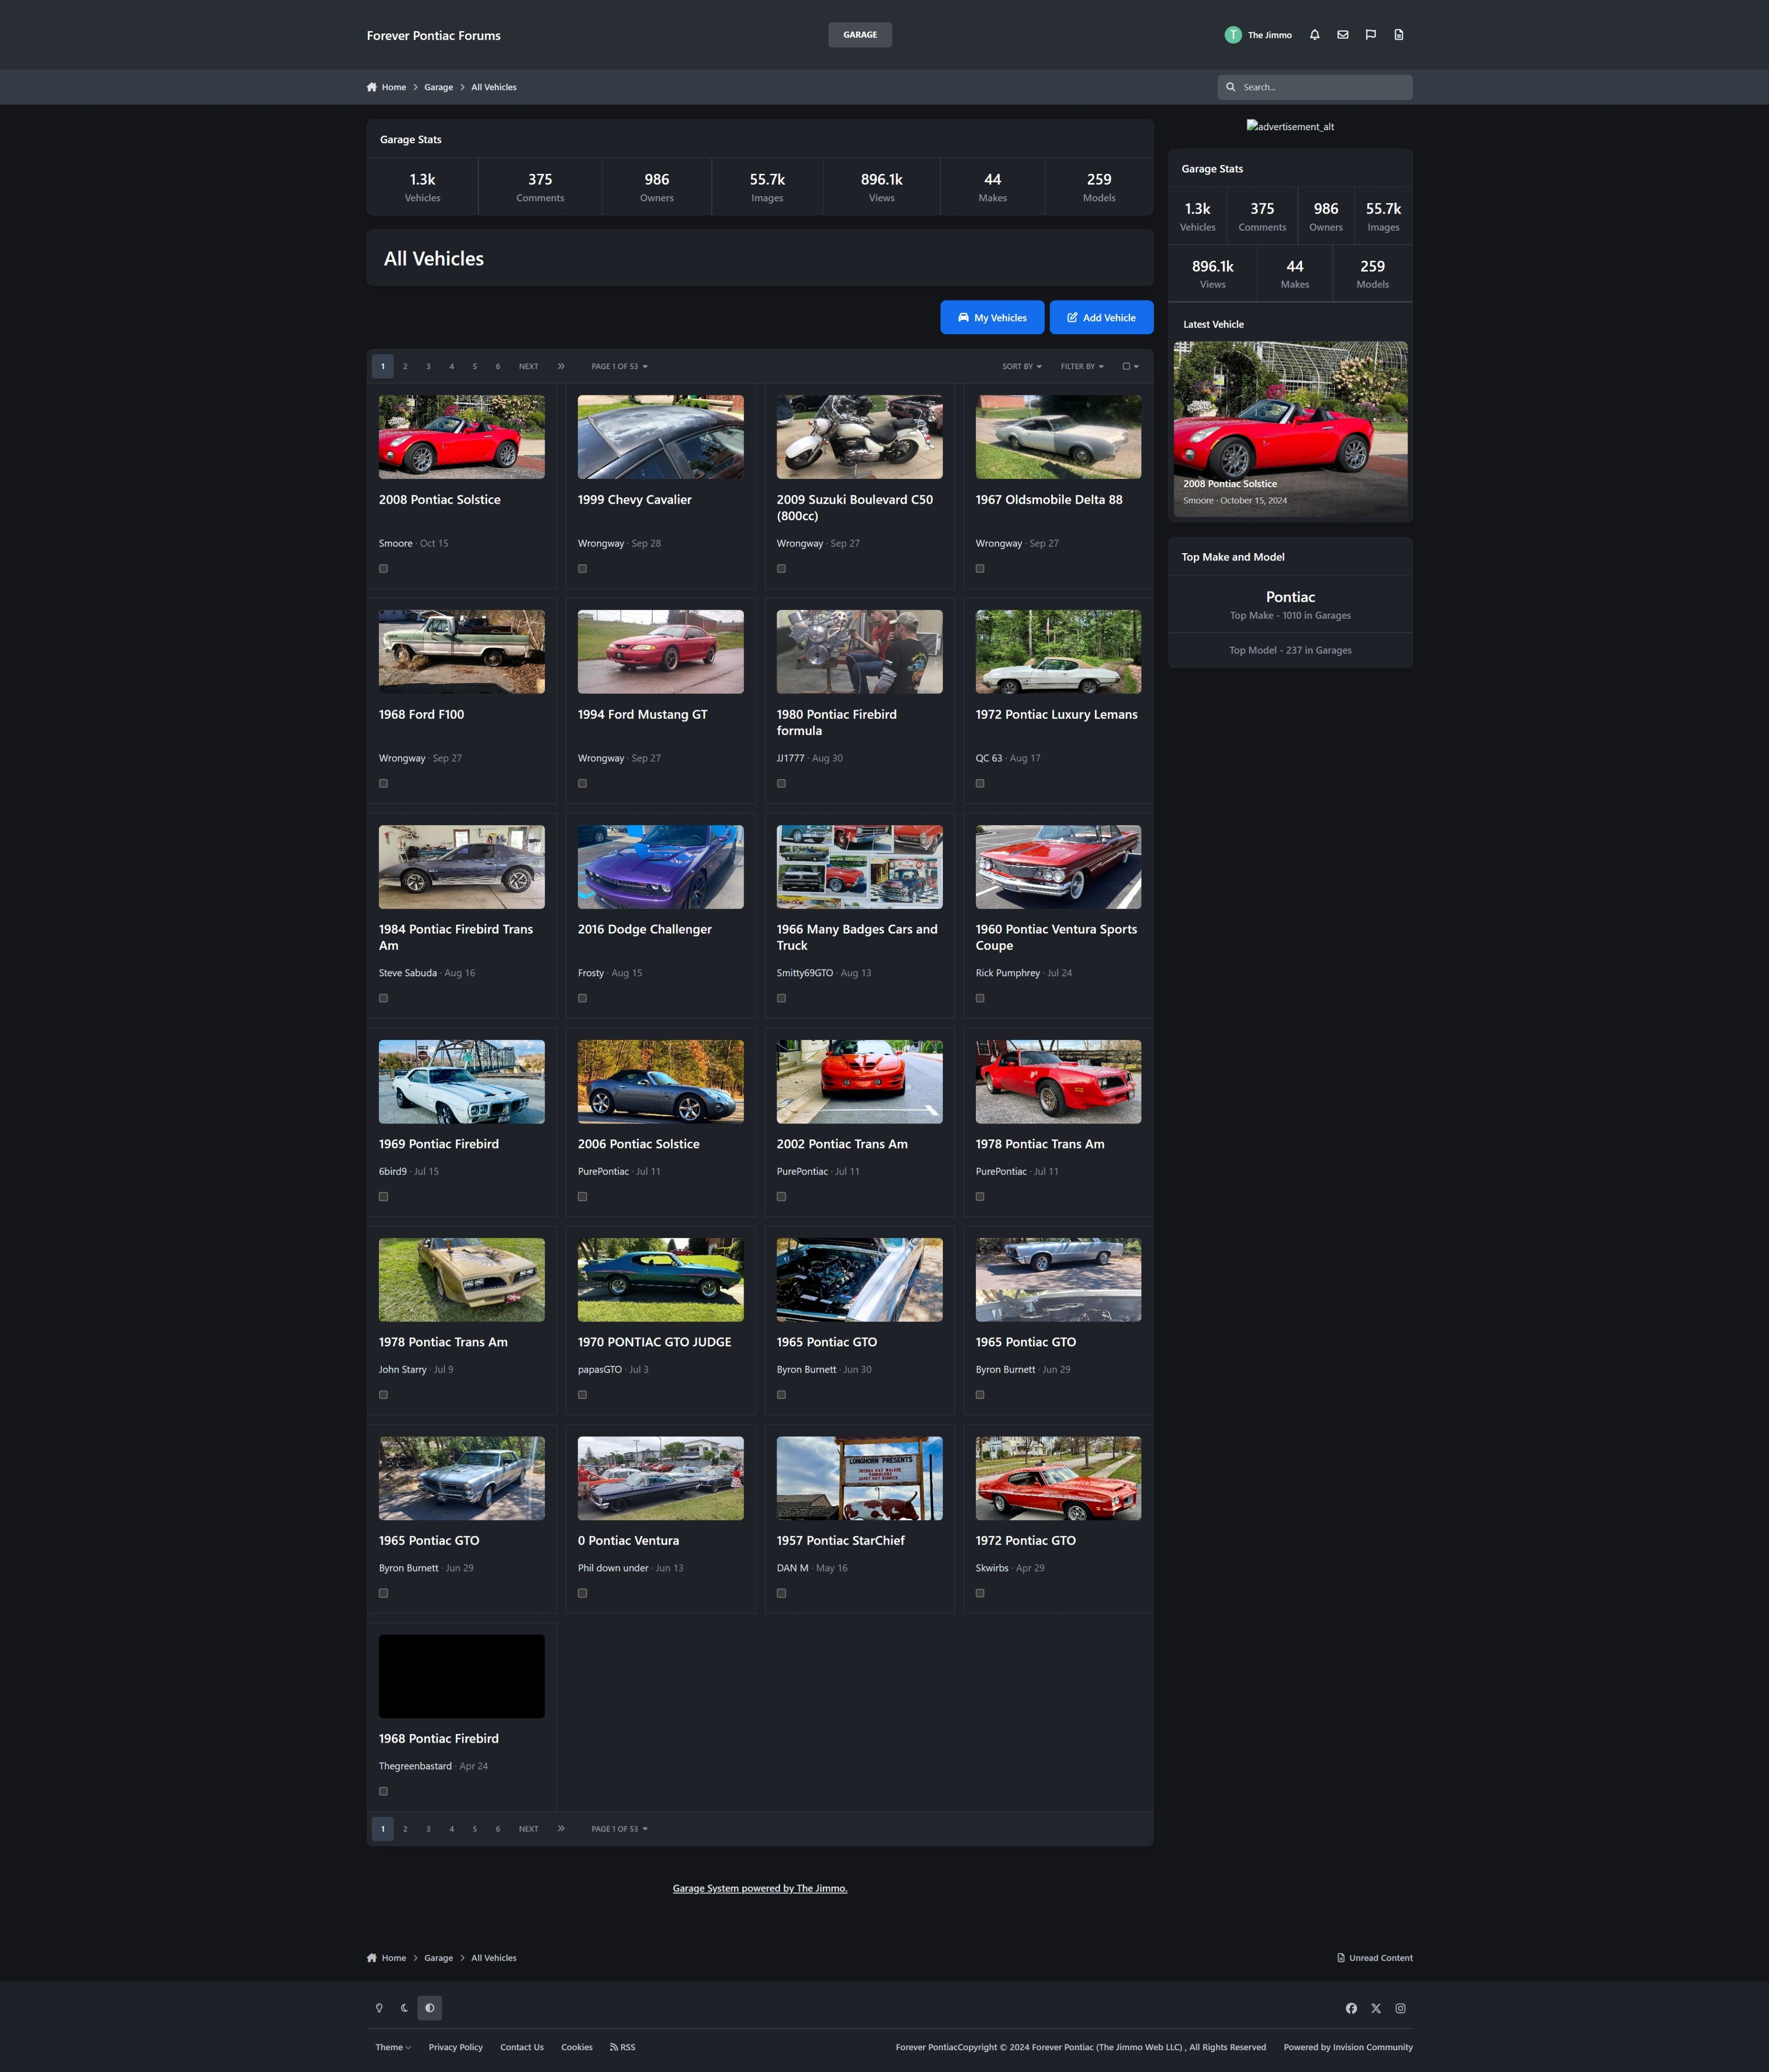1769x2072 pixels.
Task: Open the Garage nav tab
Action: [x=860, y=35]
